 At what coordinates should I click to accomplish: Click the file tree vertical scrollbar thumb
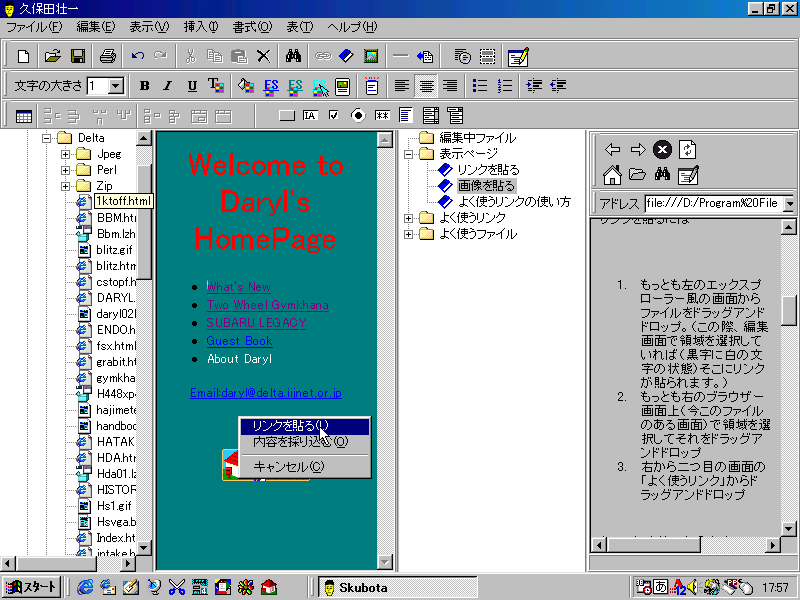pyautogui.click(x=144, y=222)
